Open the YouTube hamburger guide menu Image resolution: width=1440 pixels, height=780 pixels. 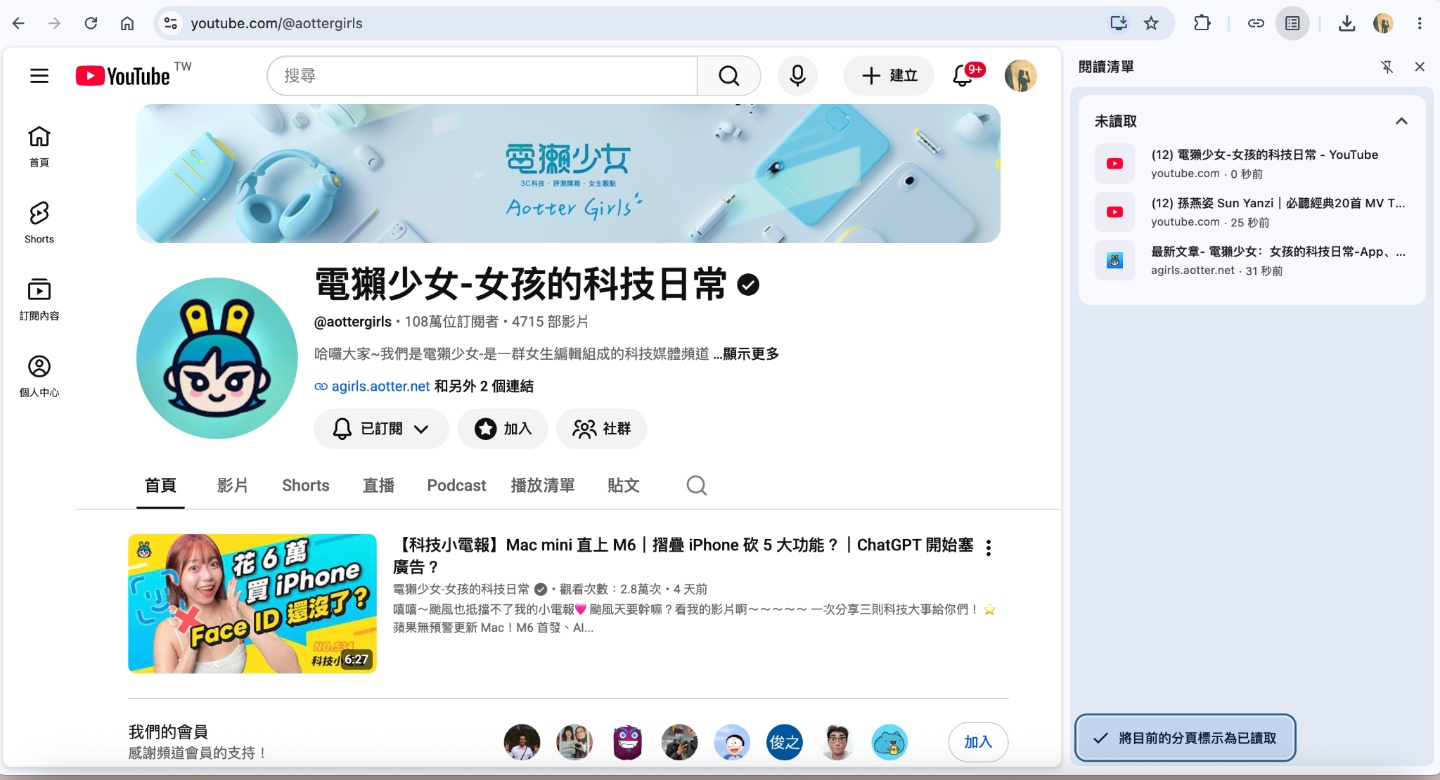[39, 76]
